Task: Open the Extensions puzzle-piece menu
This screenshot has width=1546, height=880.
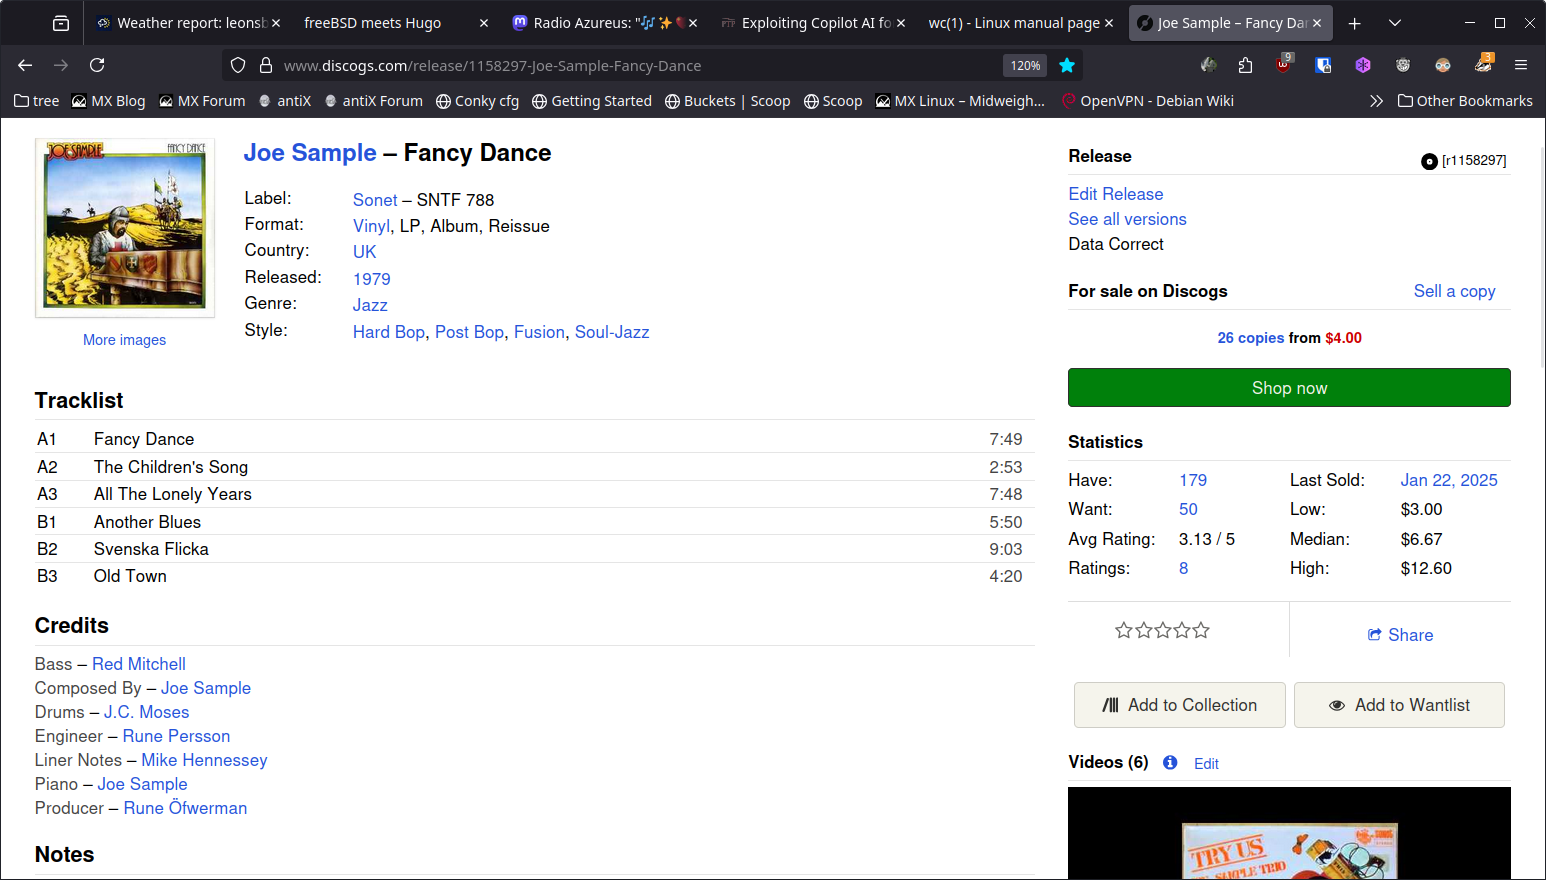Action: 1245,65
